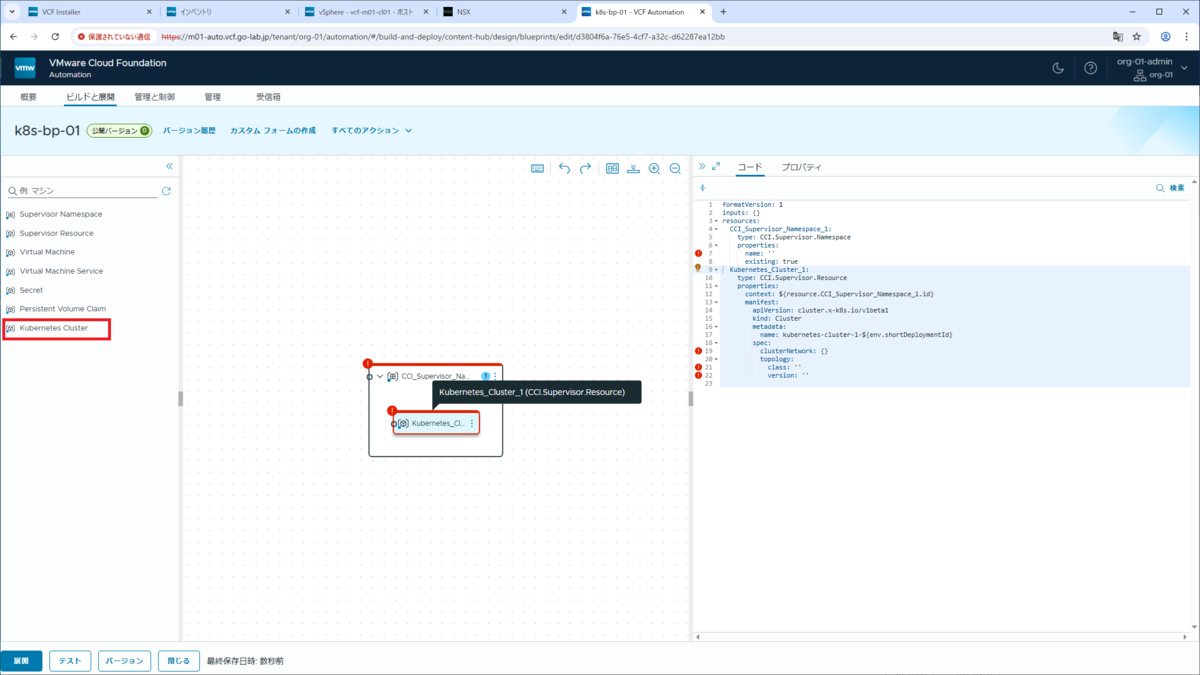Screen dimensions: 1200x675
Task: Fold the properties block at line 6
Action: 716,245
